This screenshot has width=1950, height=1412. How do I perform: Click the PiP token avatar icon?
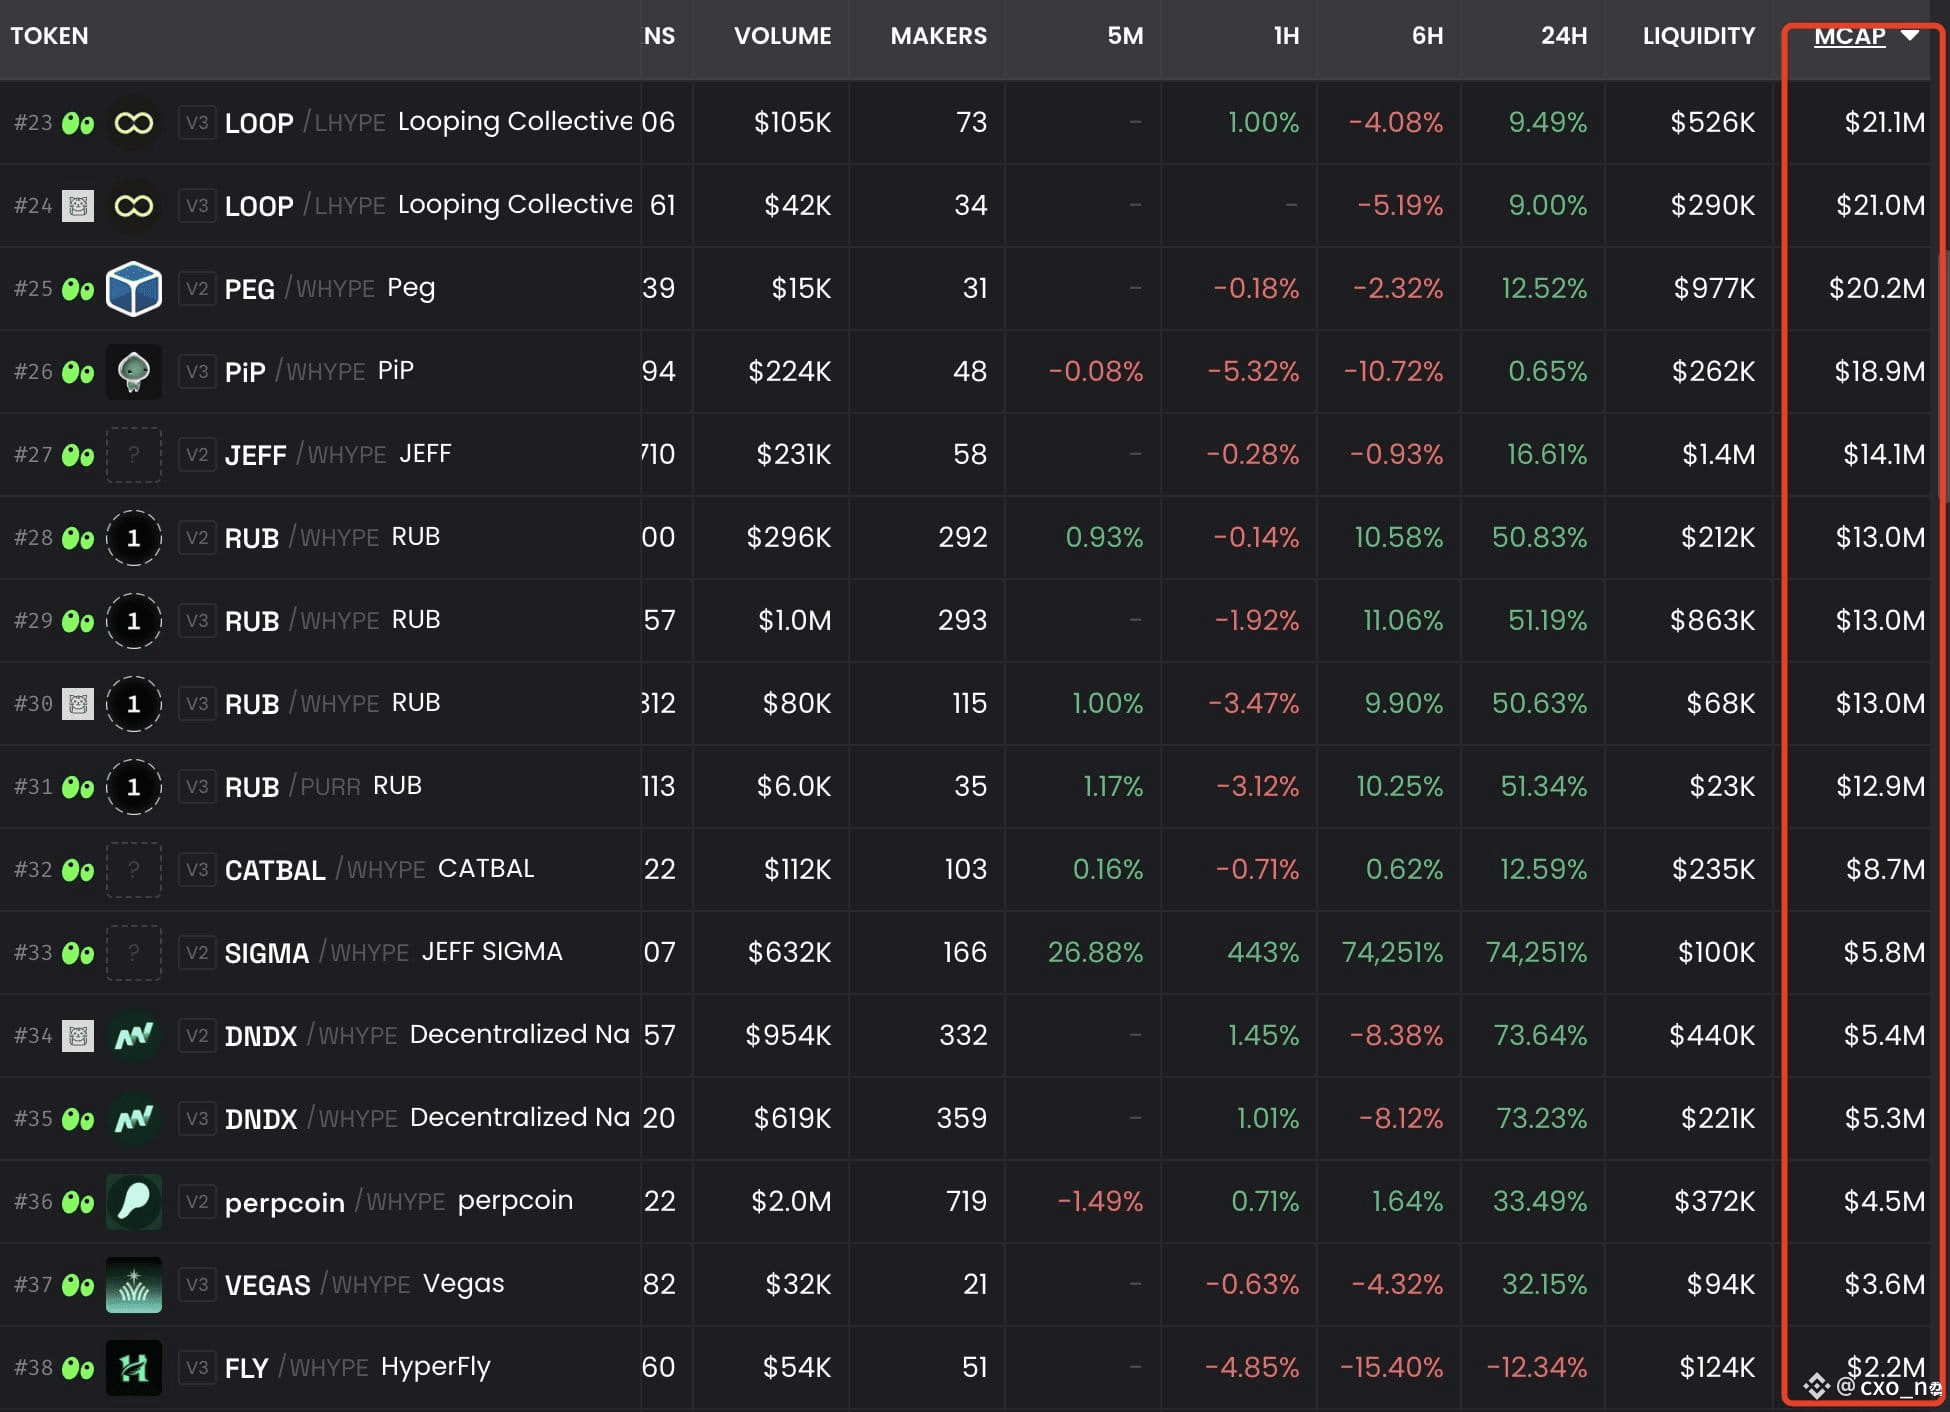point(134,372)
